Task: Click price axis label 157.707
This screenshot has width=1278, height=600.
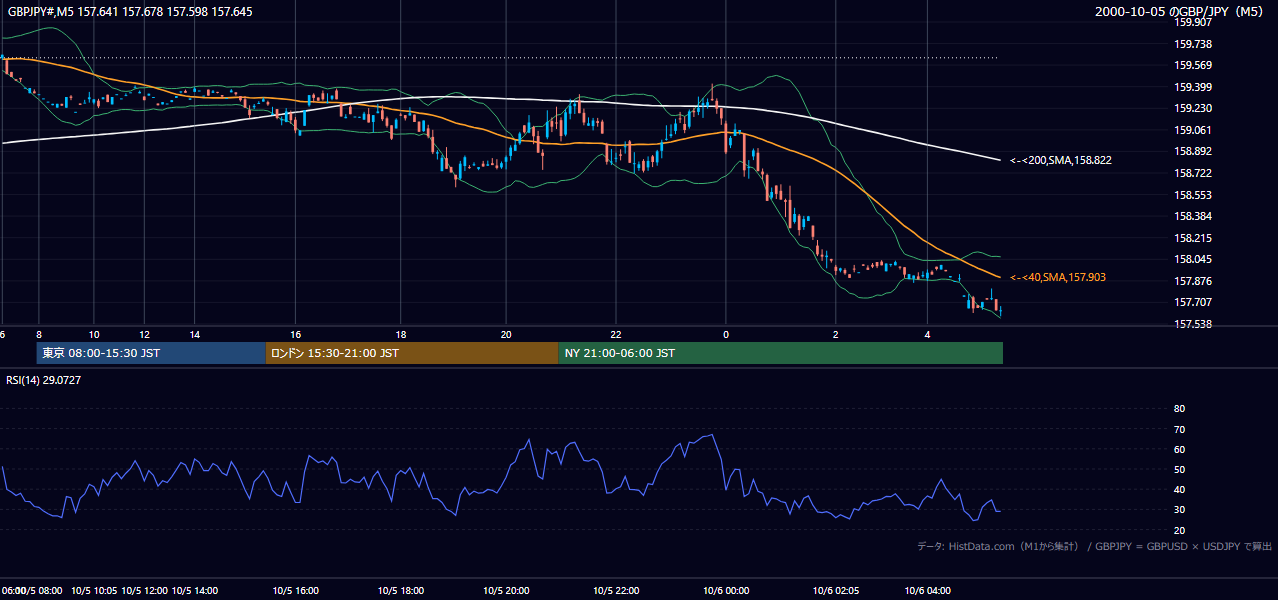Action: 1193,302
